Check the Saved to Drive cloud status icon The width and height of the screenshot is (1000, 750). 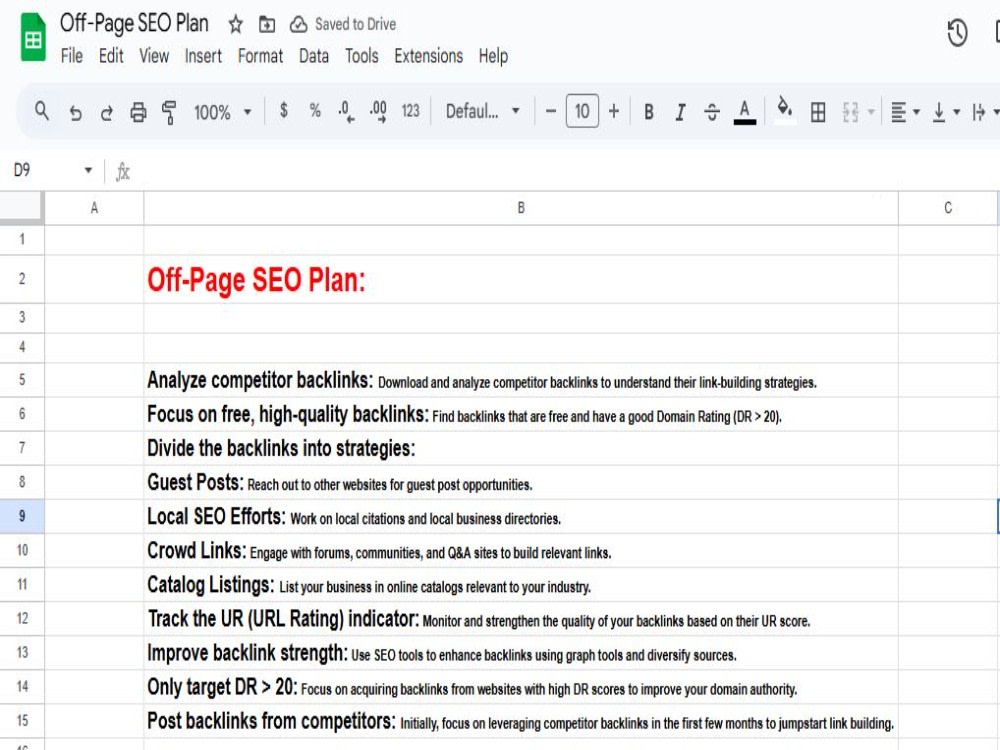tap(298, 24)
